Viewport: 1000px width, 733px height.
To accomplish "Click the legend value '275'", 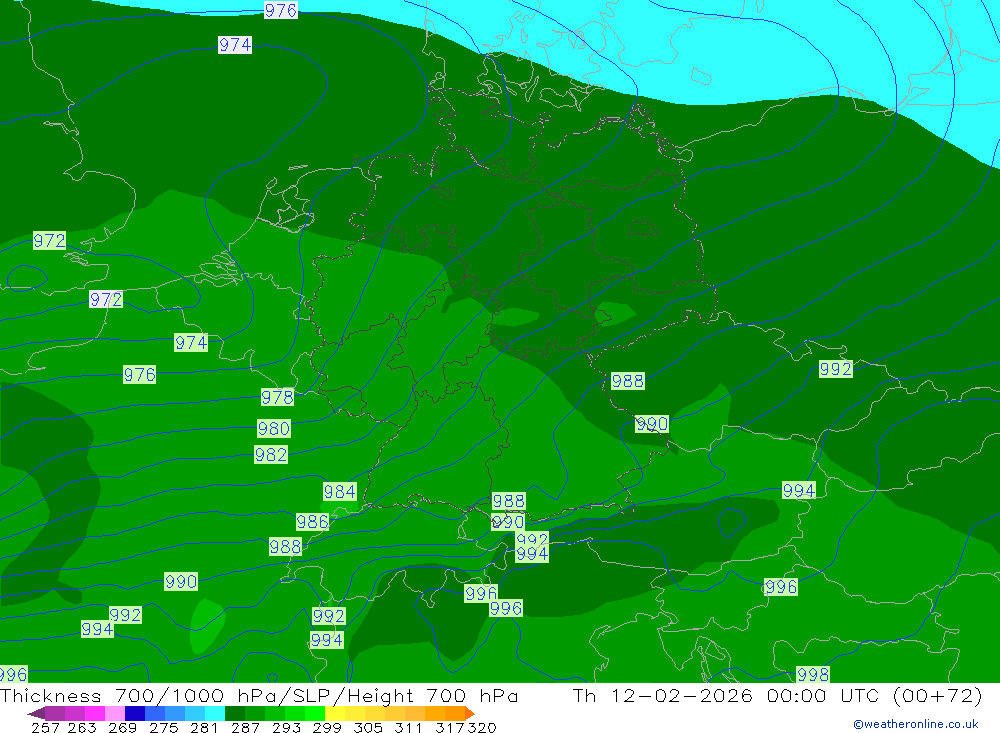I will pos(163,728).
